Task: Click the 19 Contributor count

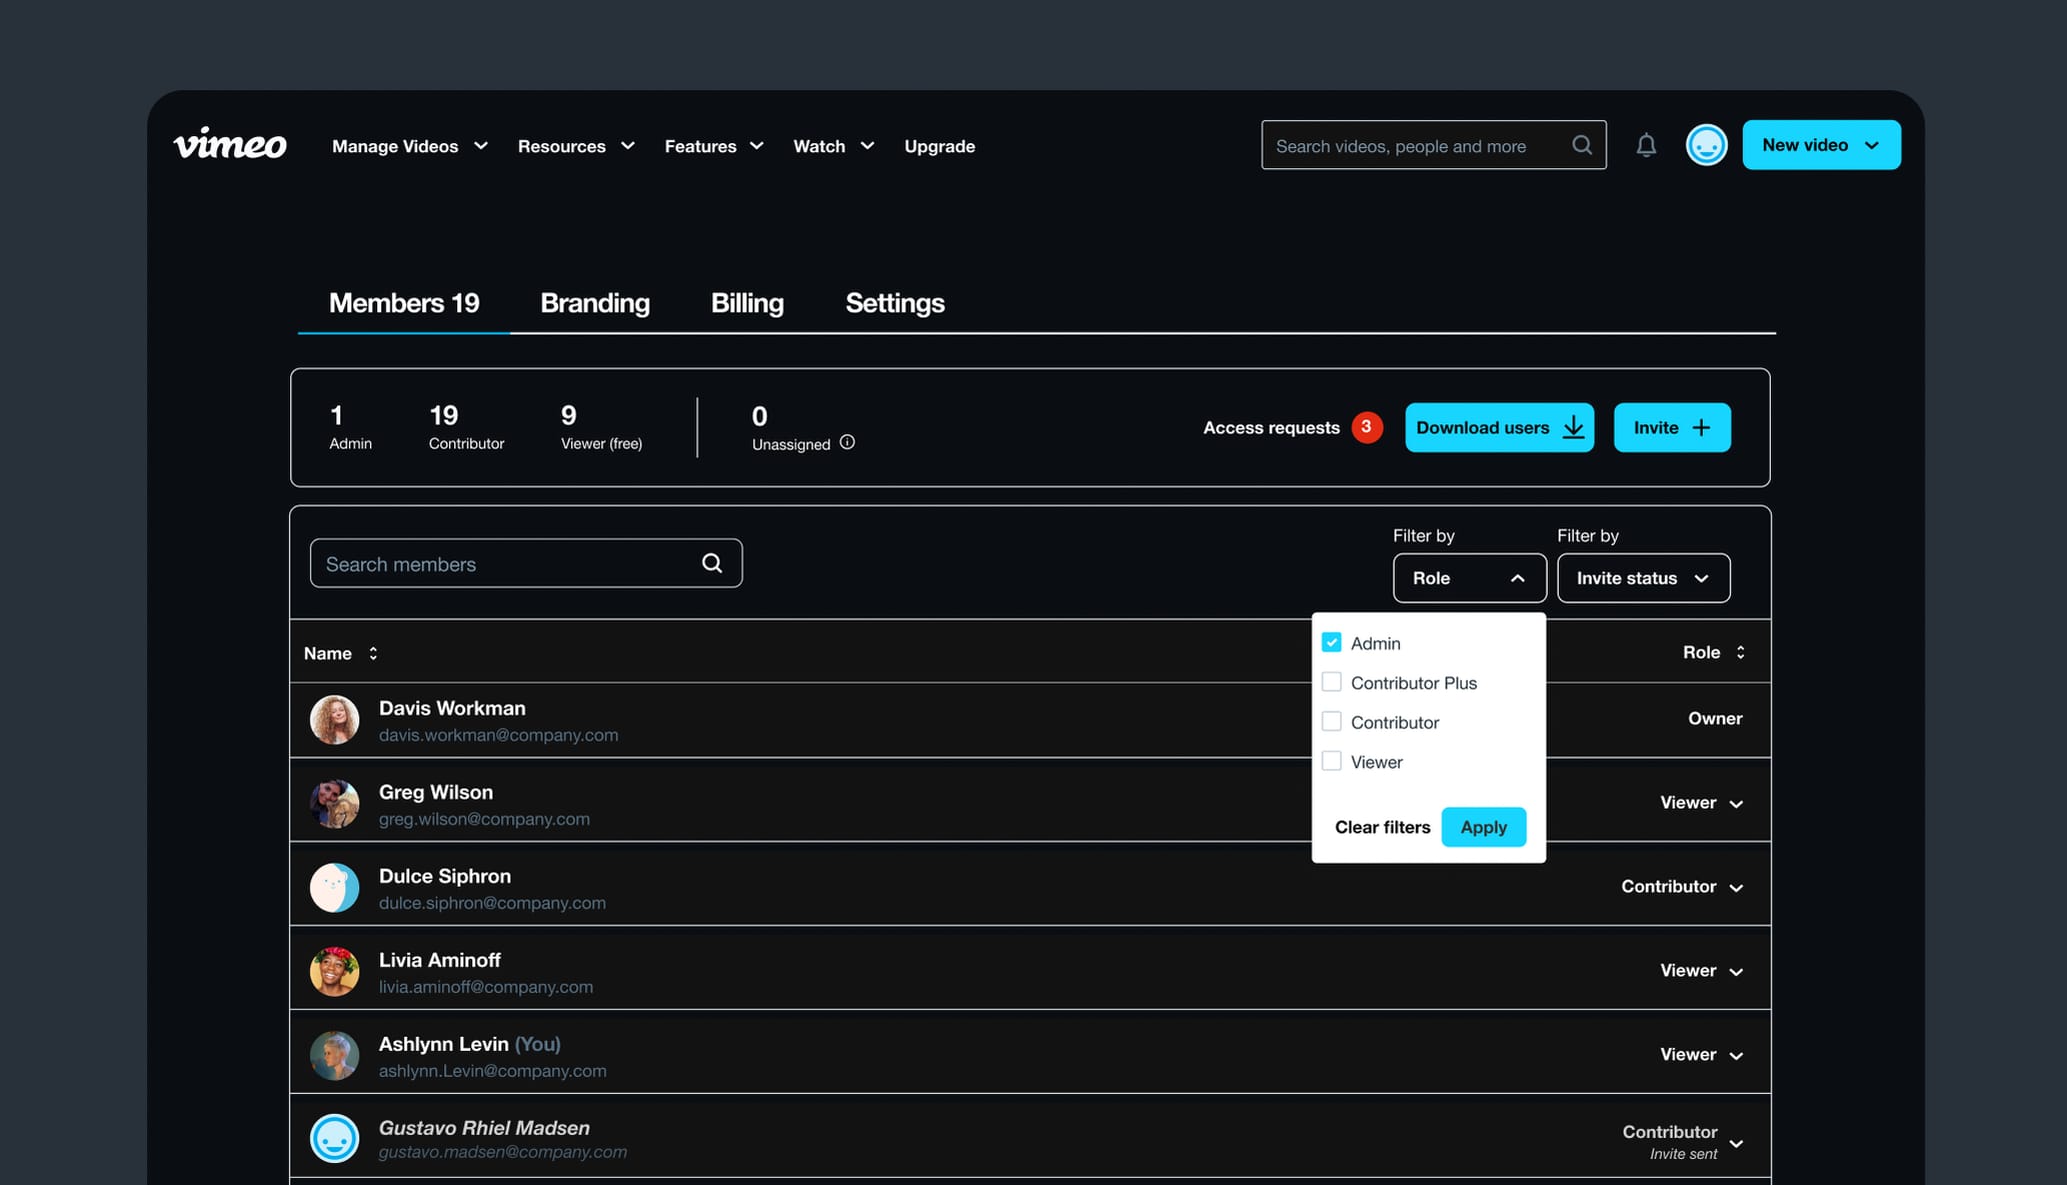Action: 466,427
